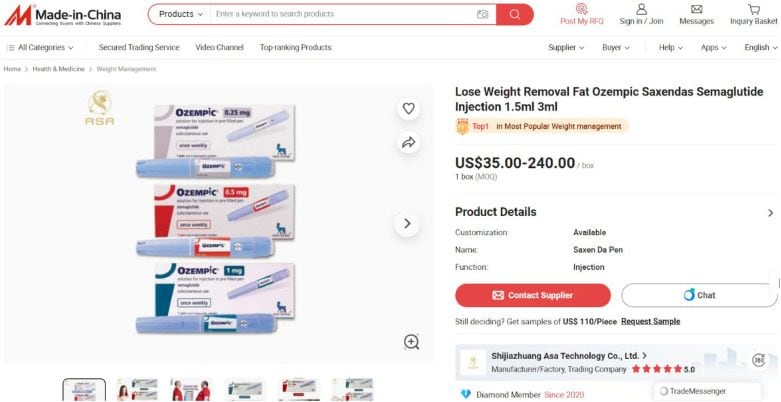The image size is (781, 402).
Task: Share product using the arrow icon
Action: [408, 143]
